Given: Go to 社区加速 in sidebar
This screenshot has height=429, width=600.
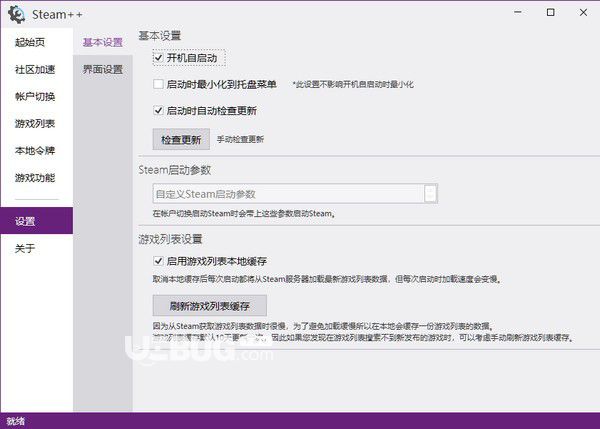Looking at the screenshot, I should [35, 69].
